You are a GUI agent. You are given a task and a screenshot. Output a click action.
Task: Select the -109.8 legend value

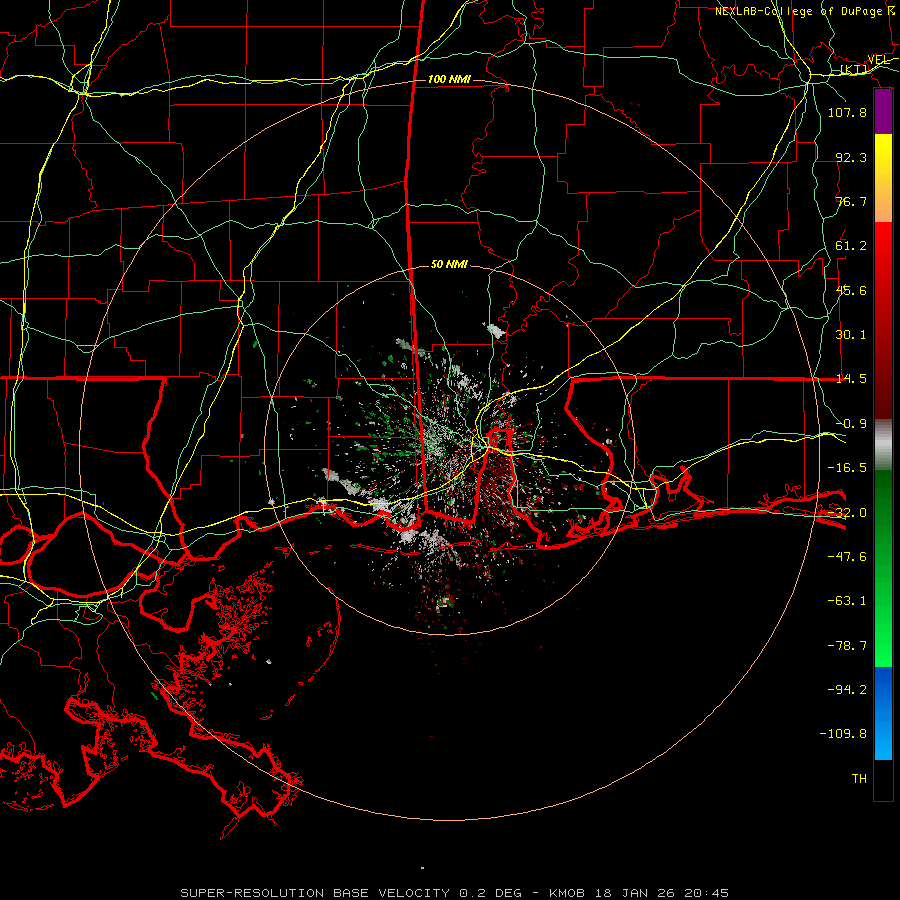click(x=843, y=734)
